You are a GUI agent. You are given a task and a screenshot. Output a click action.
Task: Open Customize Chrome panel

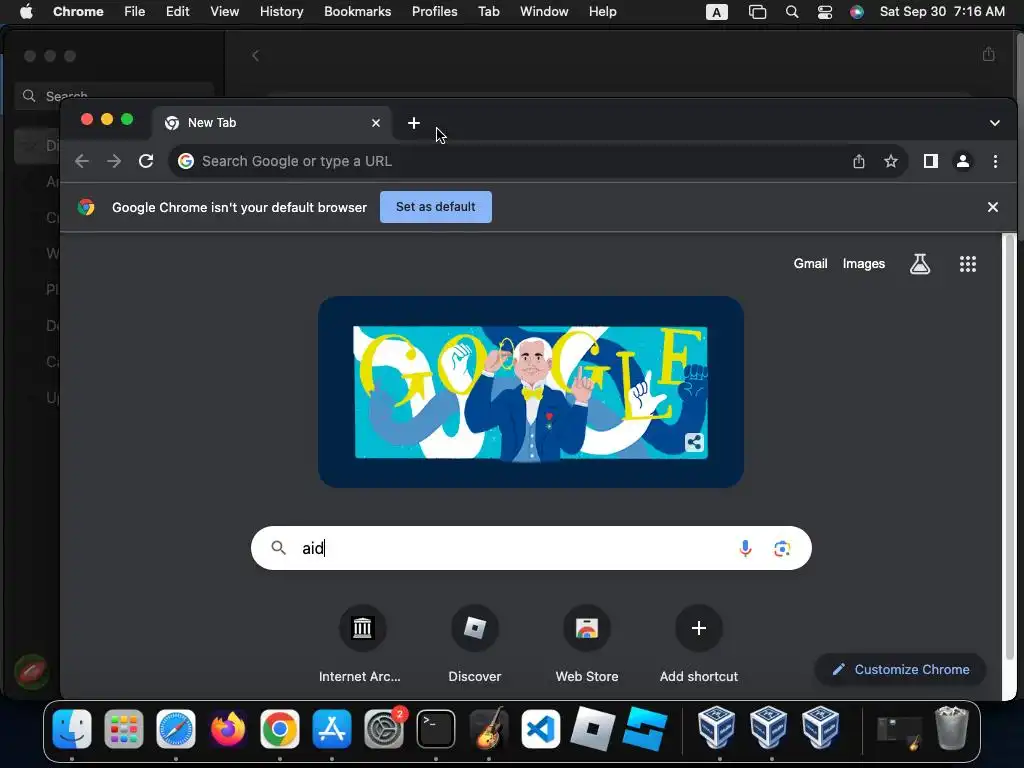point(900,669)
